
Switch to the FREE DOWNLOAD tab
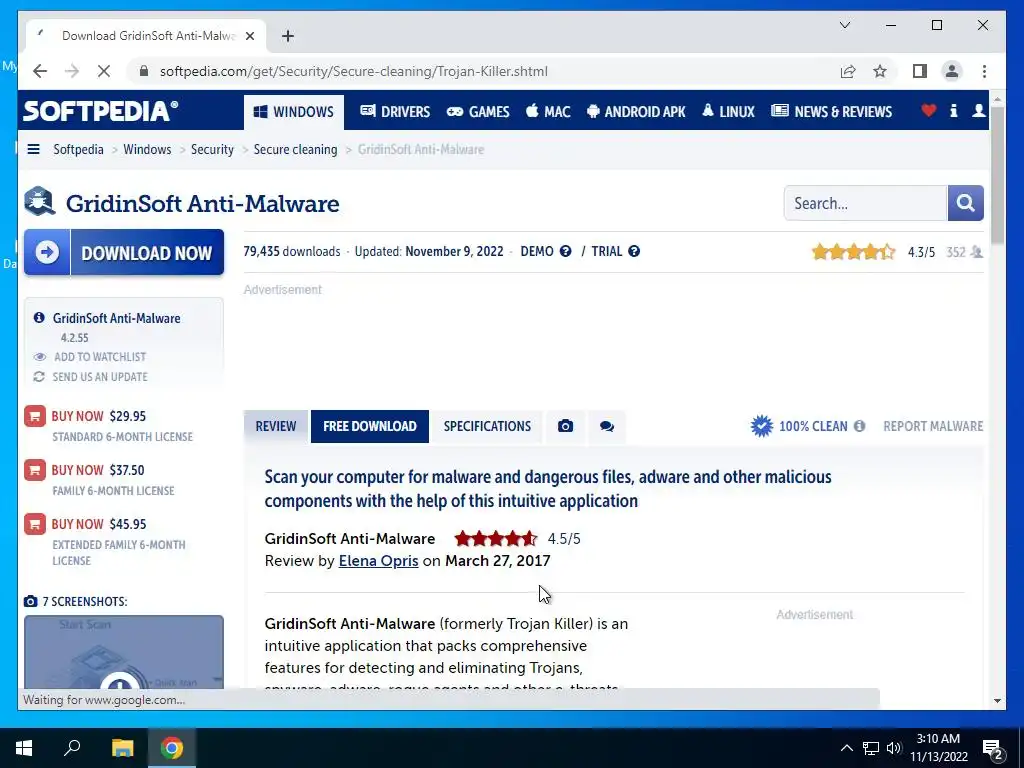tap(370, 426)
